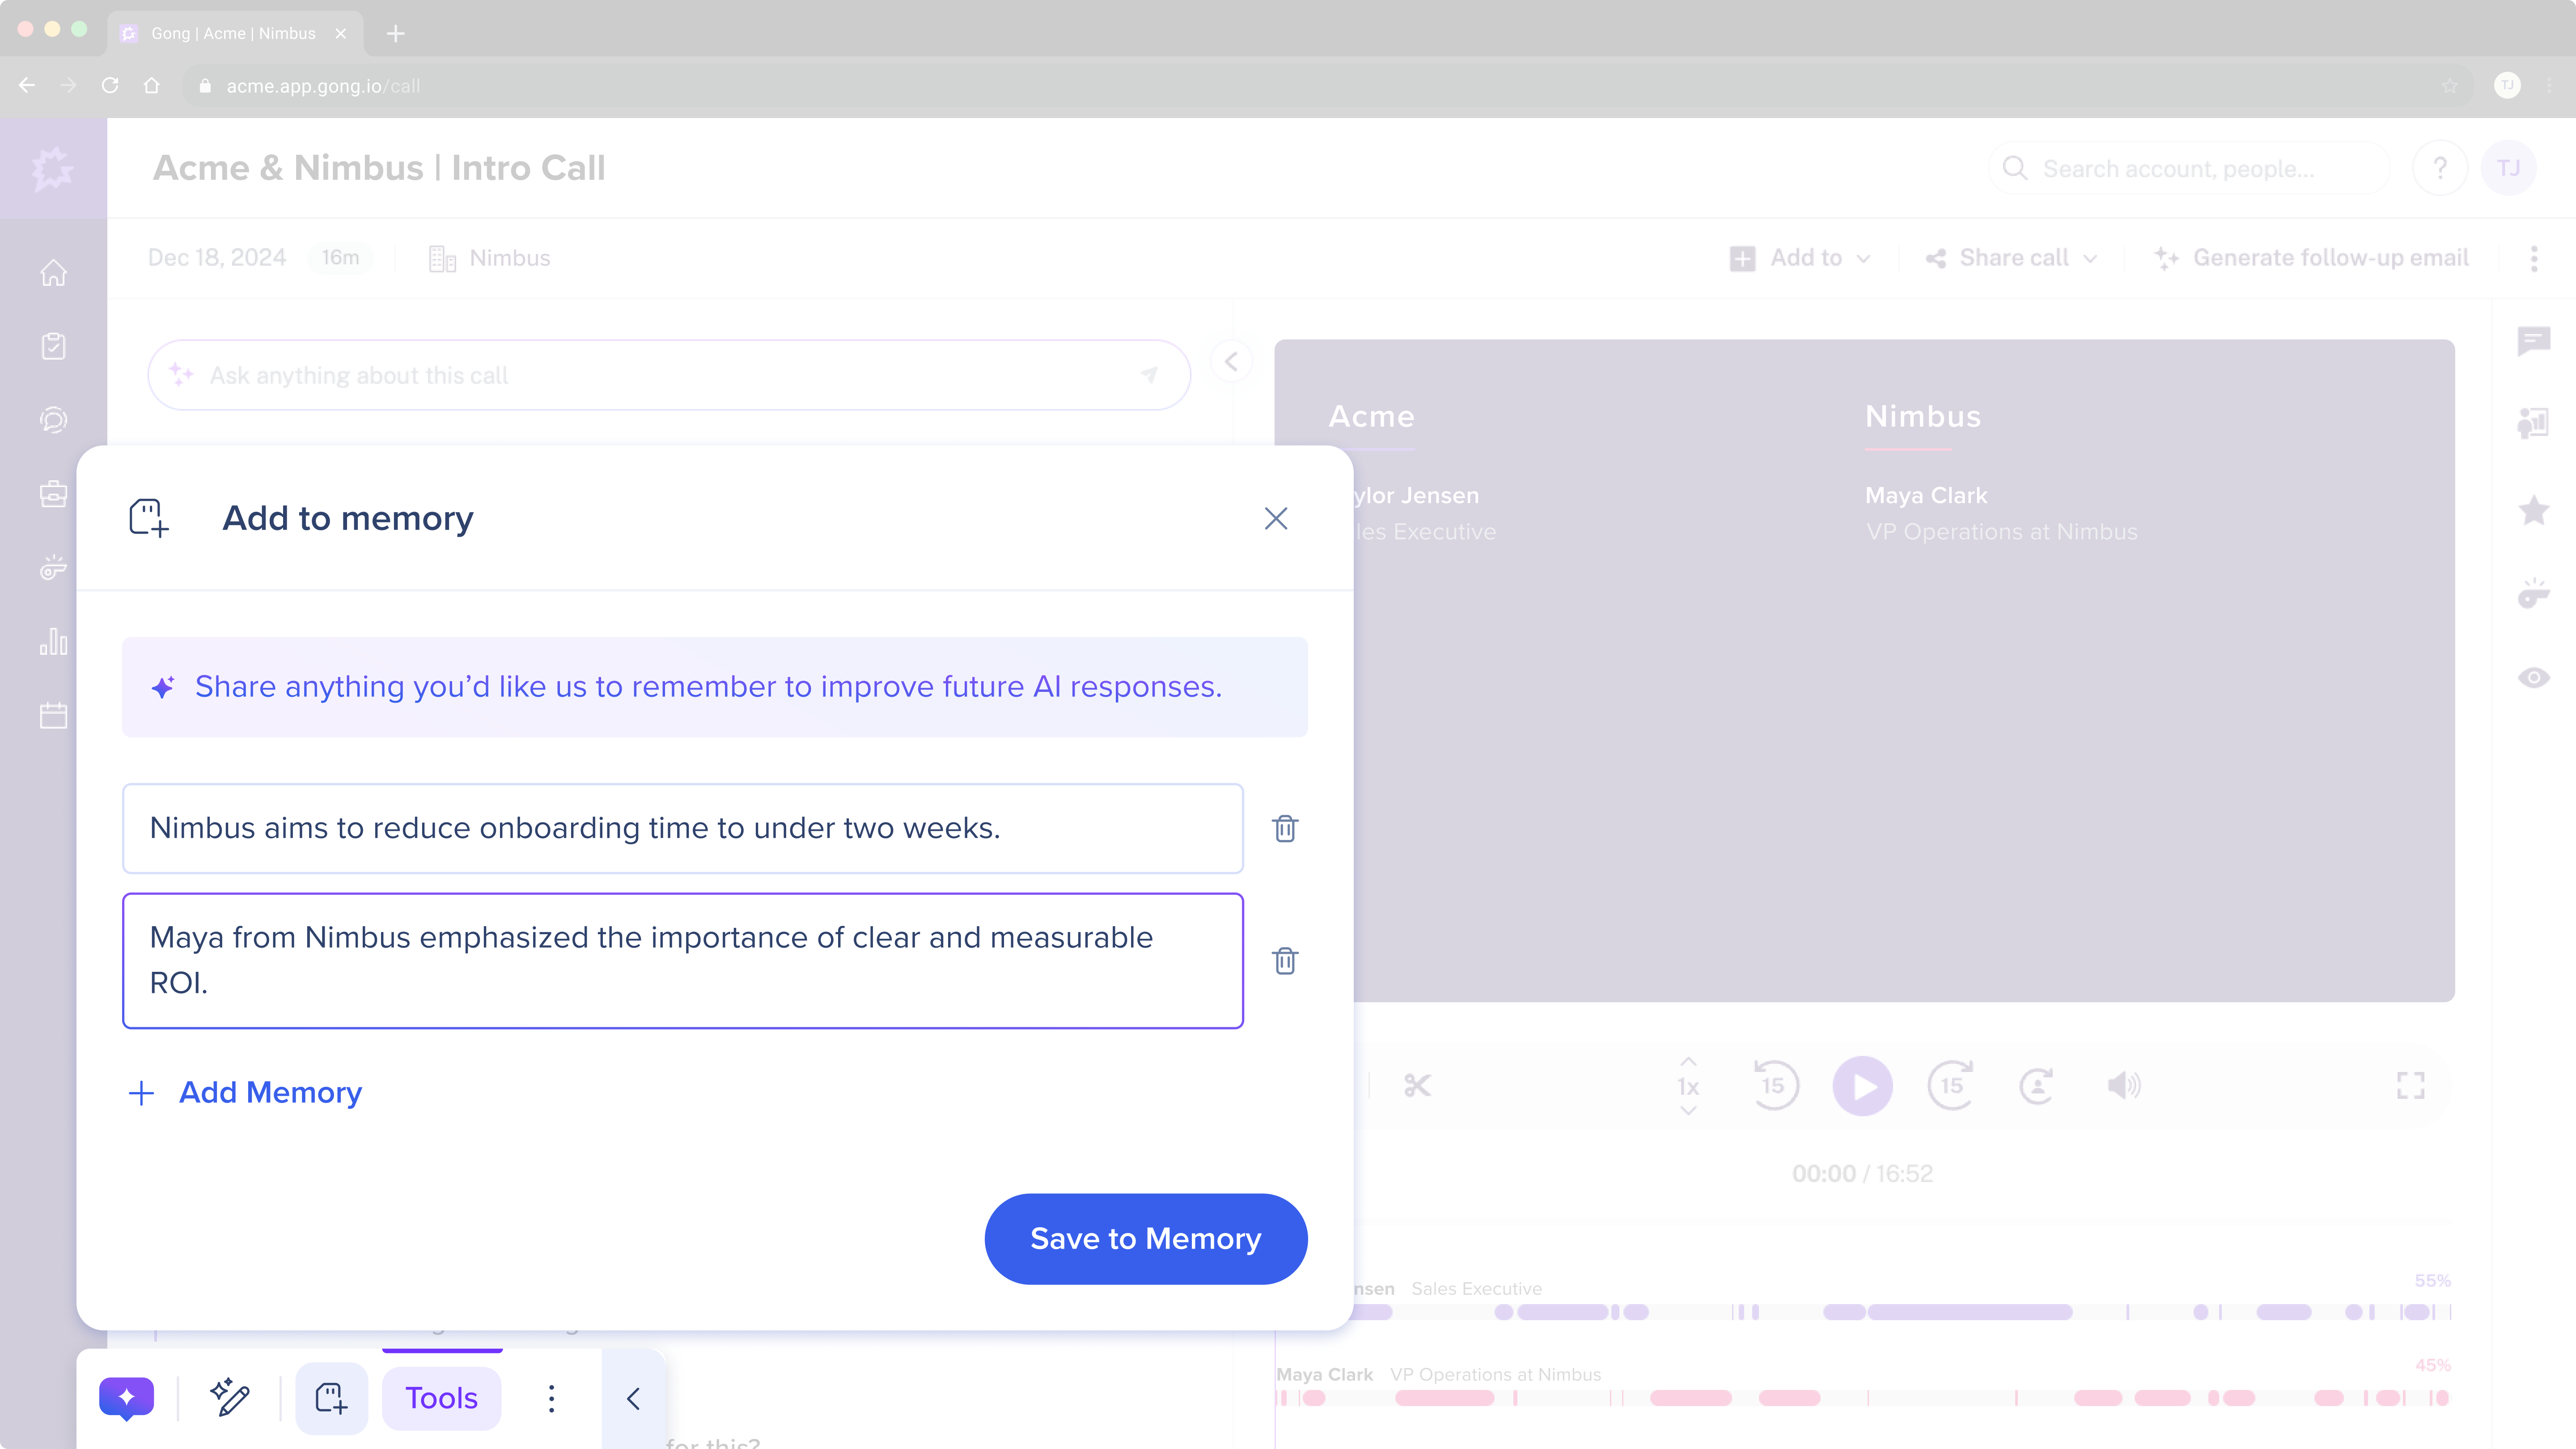Open whistle feedback icon on right sidebar
Screen dimensions: 2576x1449
click(x=2533, y=593)
